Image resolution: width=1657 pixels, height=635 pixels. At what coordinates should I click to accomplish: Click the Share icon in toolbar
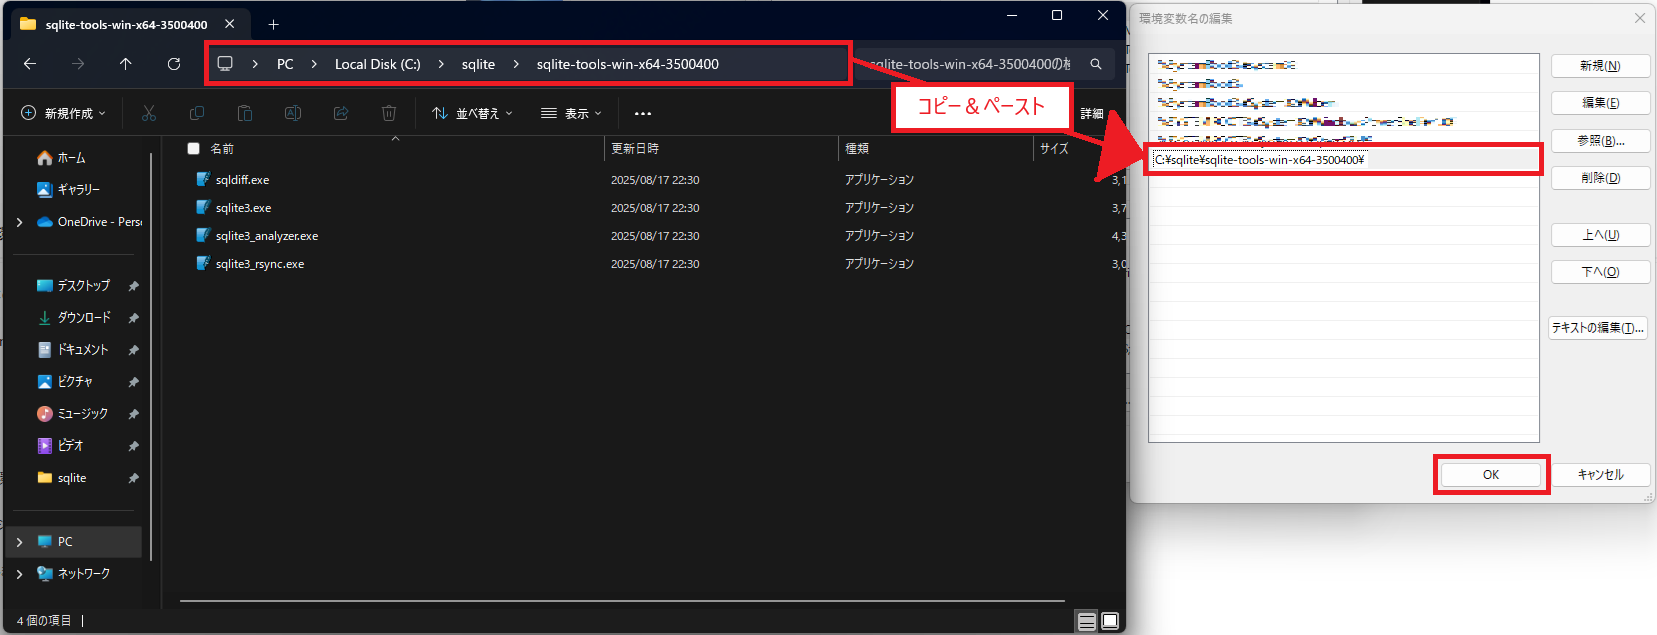point(341,113)
